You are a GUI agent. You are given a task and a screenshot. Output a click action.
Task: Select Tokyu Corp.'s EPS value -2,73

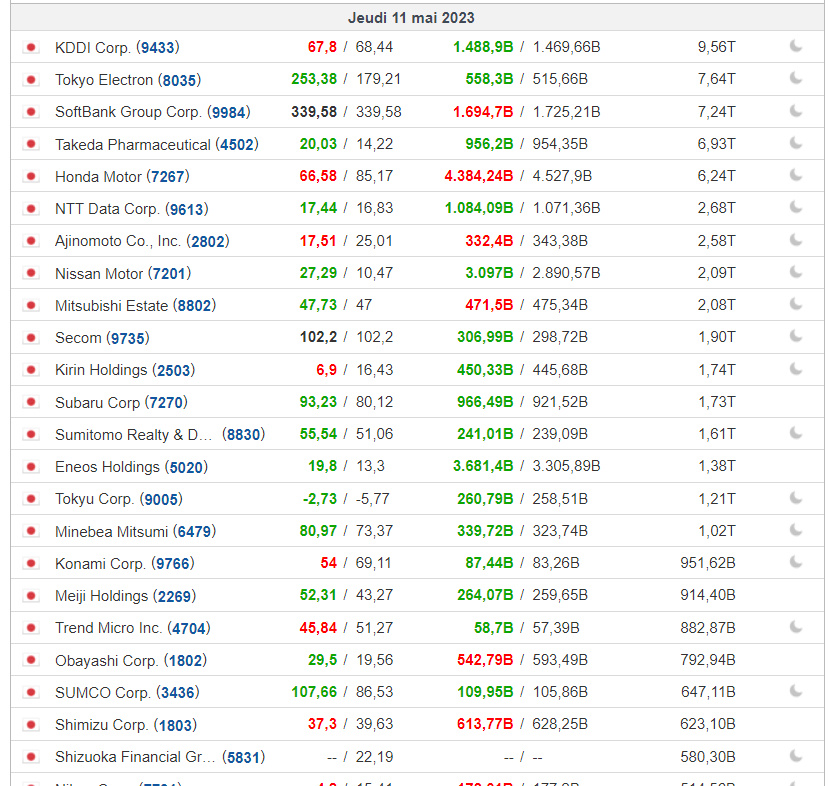pos(320,499)
